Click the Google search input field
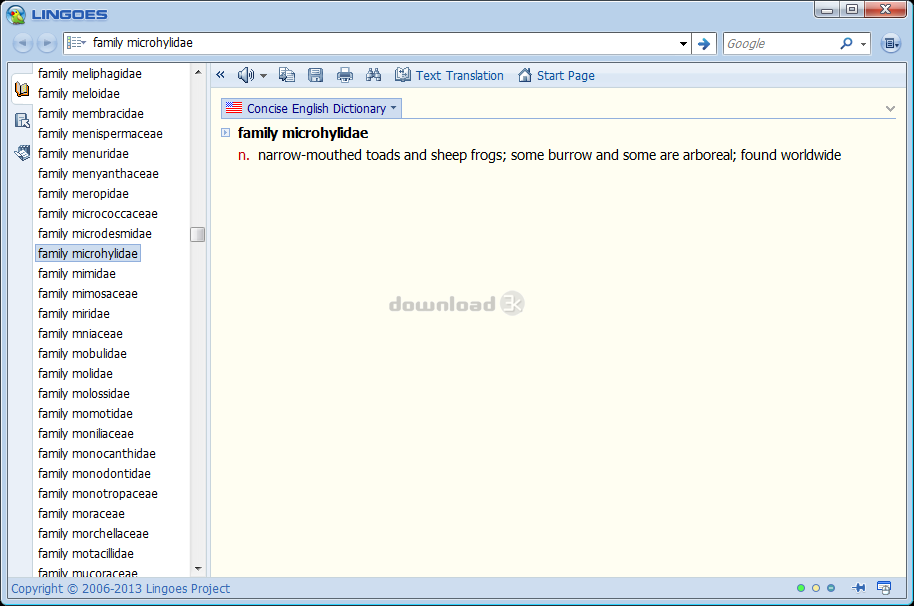Screen dimensions: 914x606 (781, 44)
